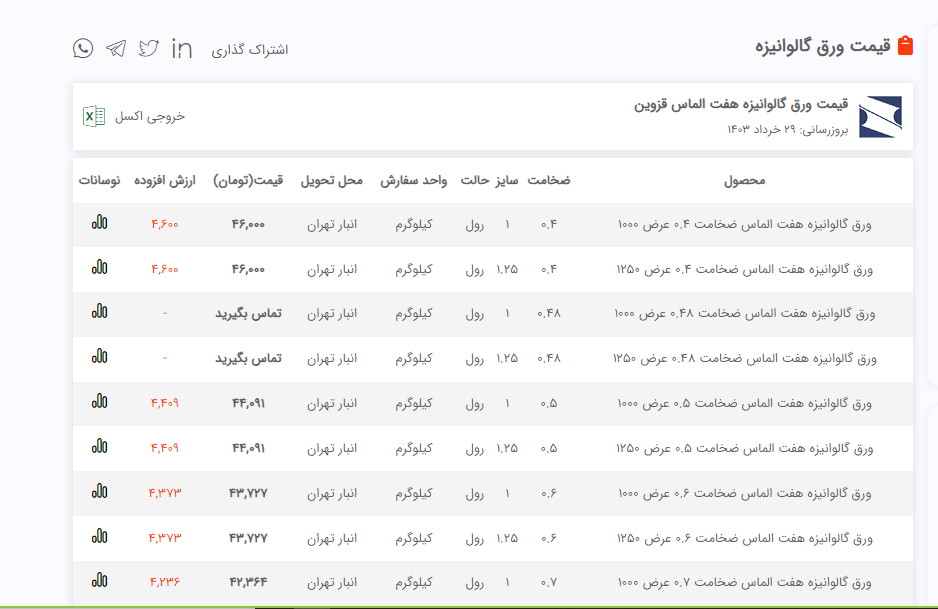The image size is (938, 609).
Task: Share page via WhatsApp icon
Action: coord(83,48)
